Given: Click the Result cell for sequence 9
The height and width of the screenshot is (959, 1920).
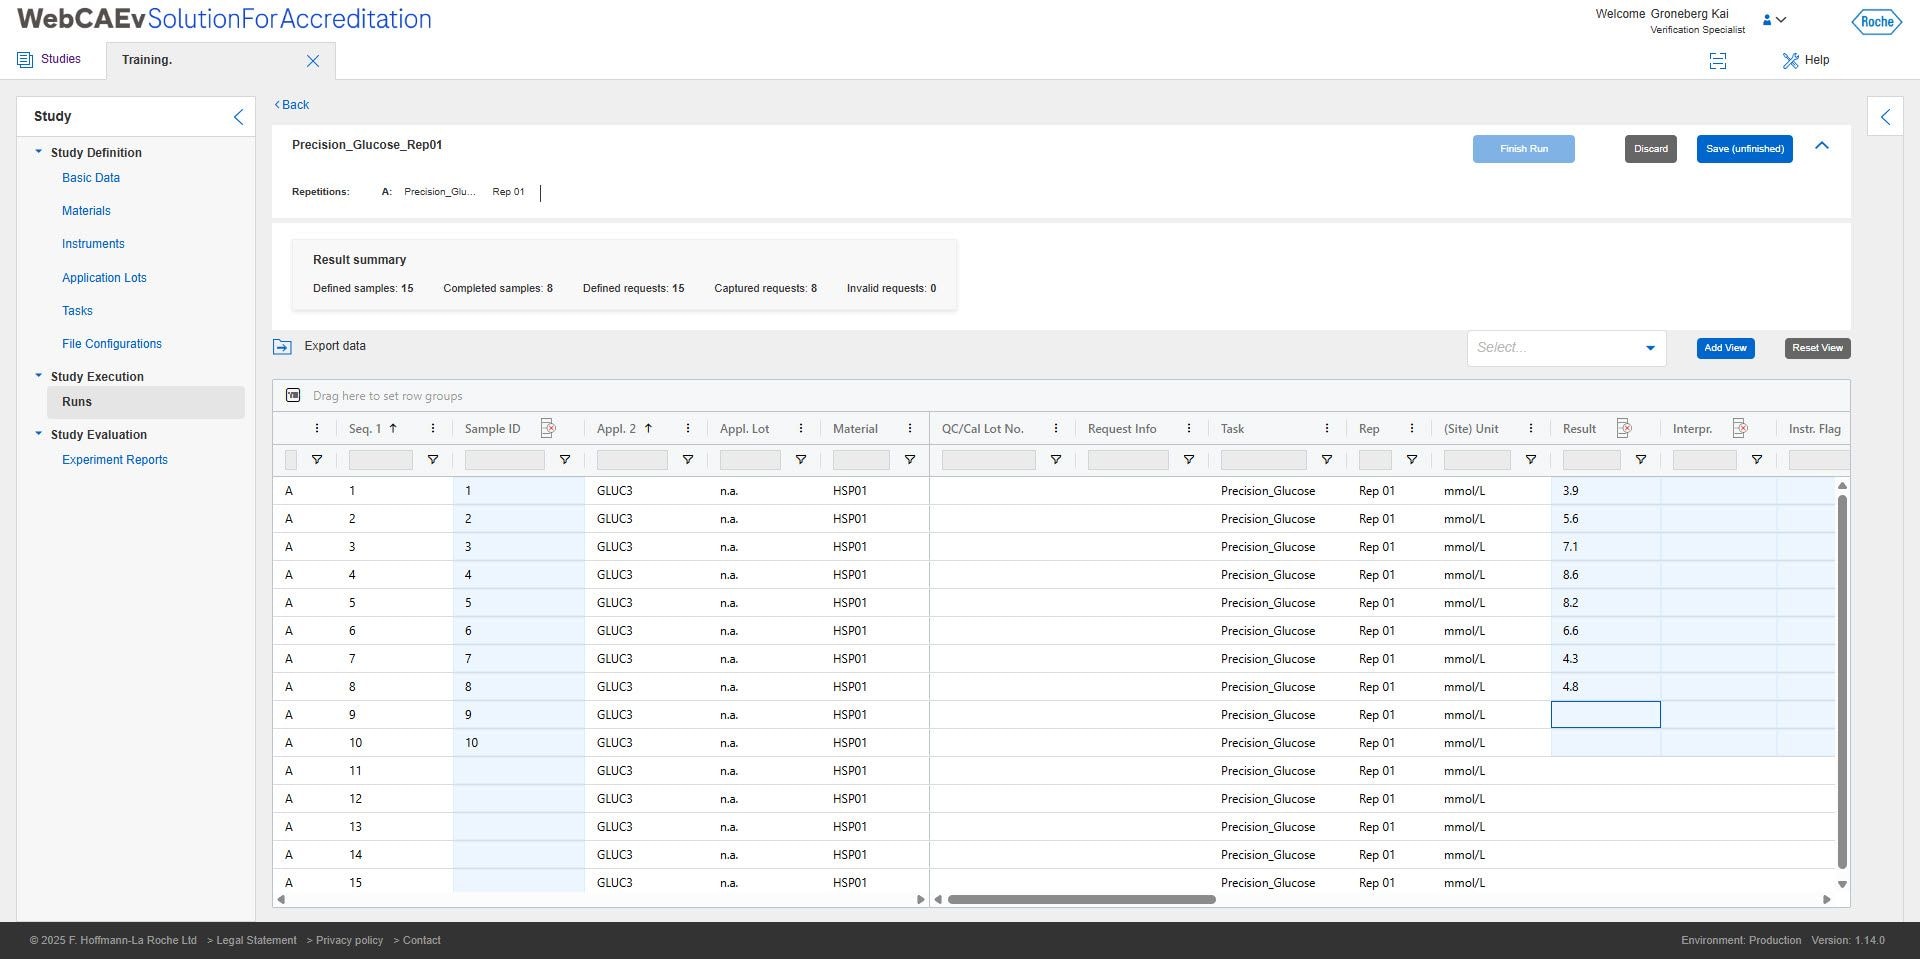Looking at the screenshot, I should (x=1605, y=714).
